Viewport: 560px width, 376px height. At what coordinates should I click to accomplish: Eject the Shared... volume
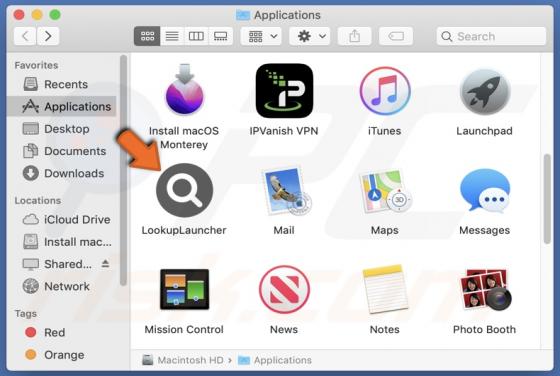(x=105, y=264)
